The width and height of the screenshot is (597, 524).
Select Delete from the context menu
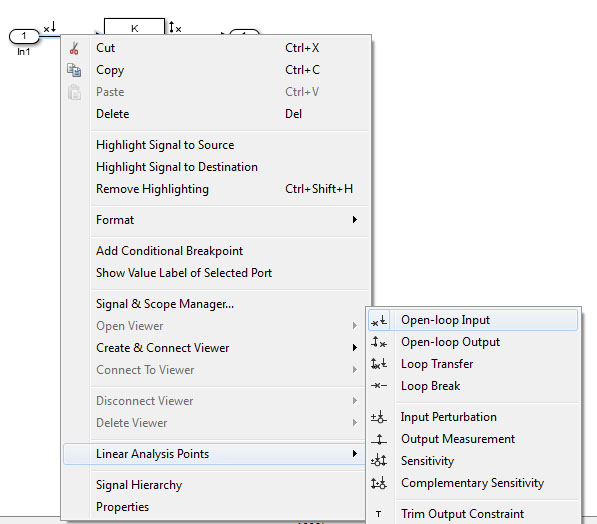(x=113, y=114)
